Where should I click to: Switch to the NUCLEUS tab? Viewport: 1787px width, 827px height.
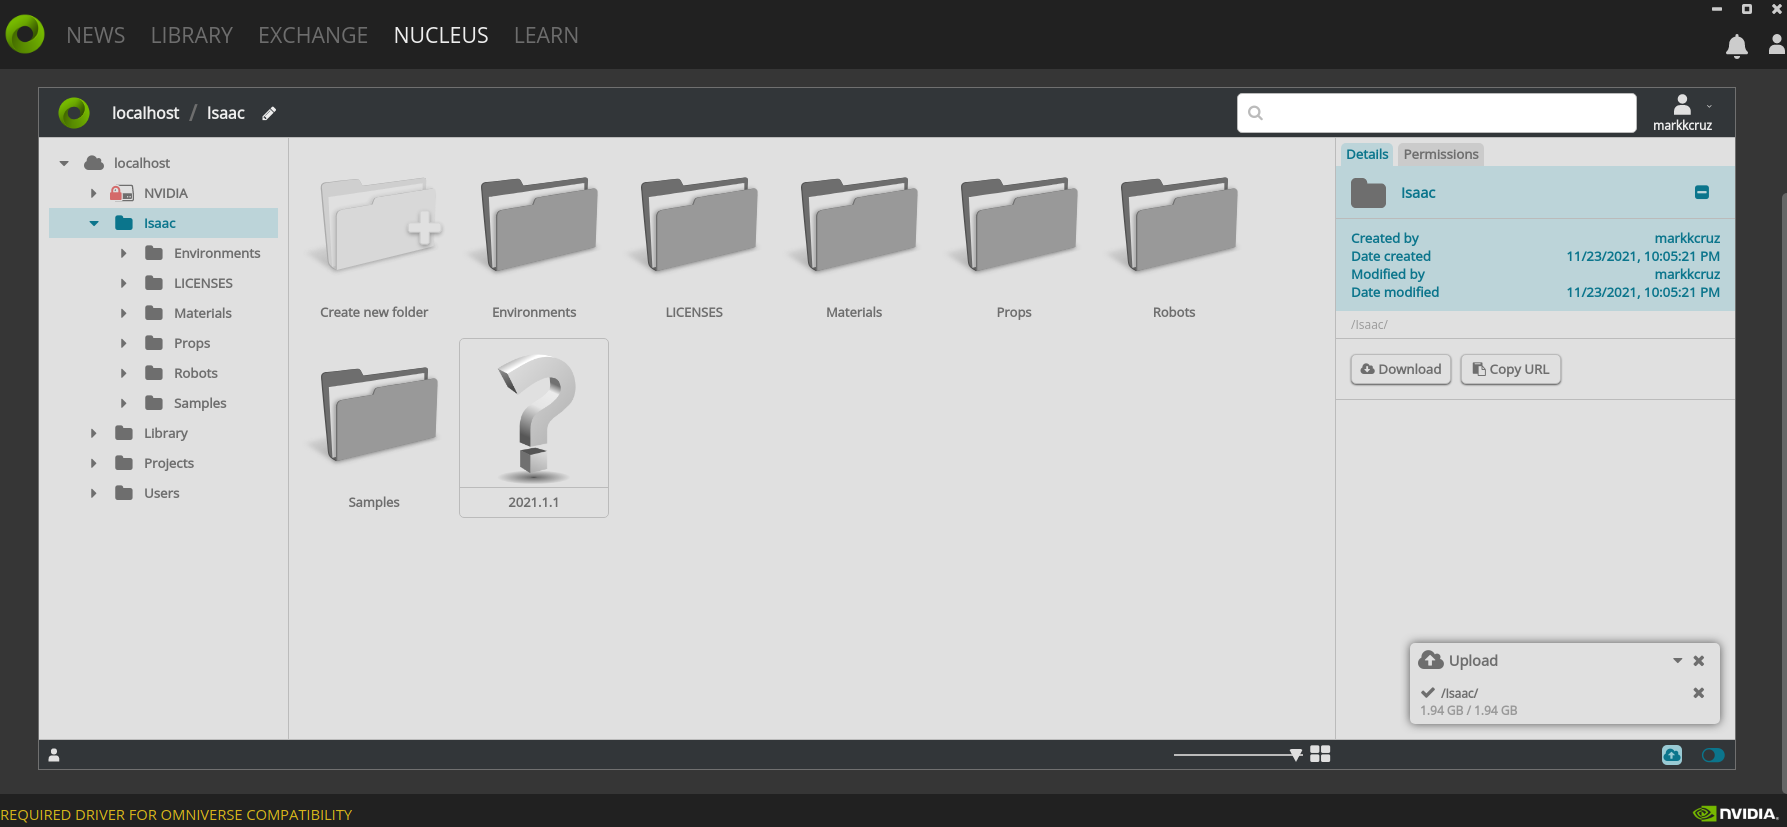(x=441, y=35)
